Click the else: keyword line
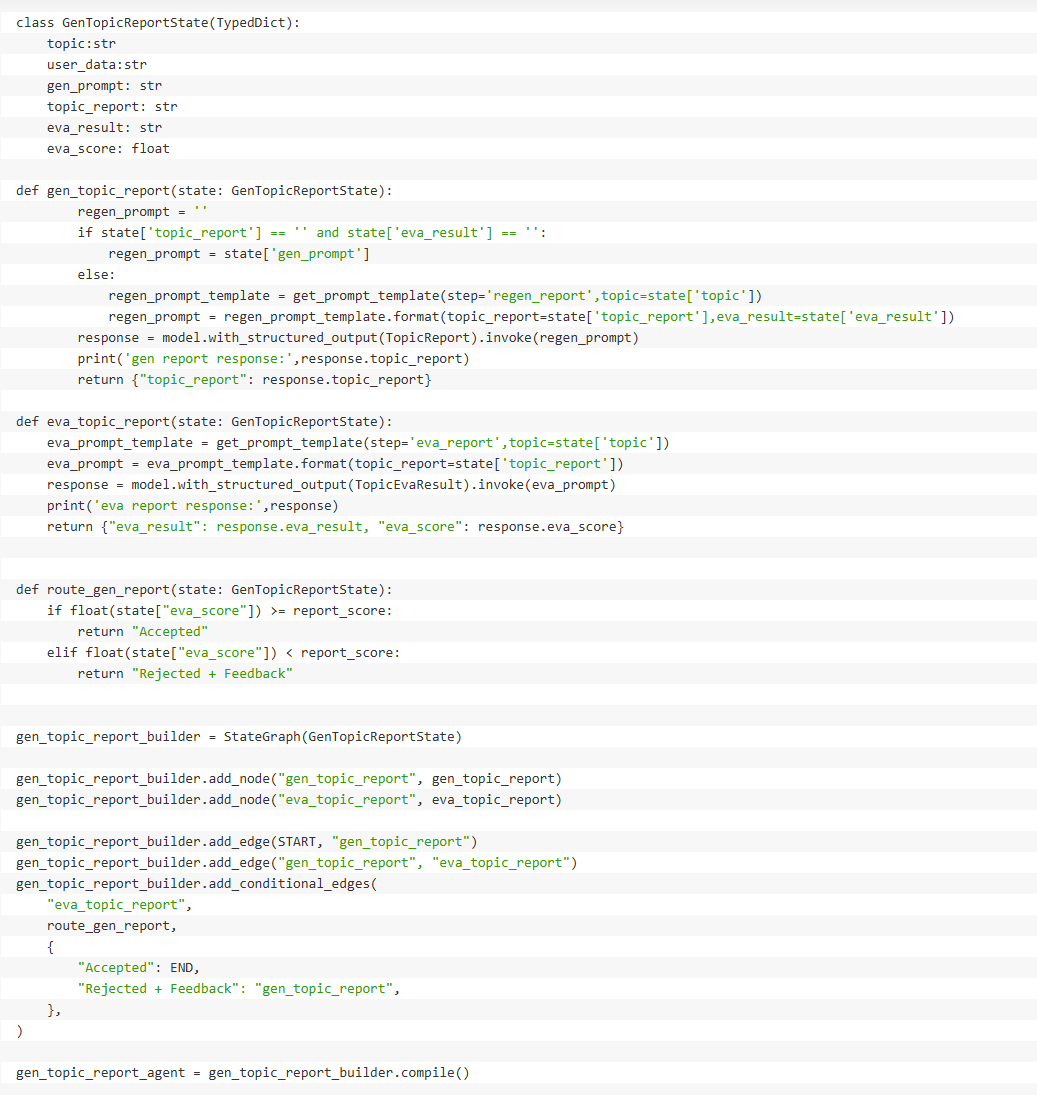The height and width of the screenshot is (1095, 1037). coord(96,274)
